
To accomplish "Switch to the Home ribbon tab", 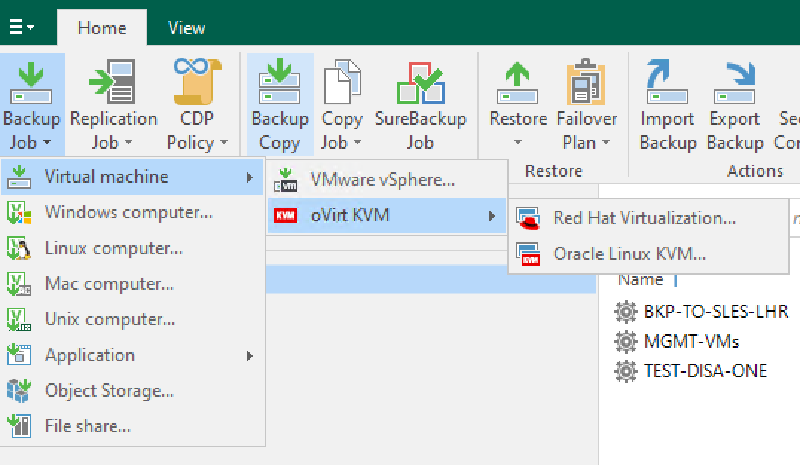I will (102, 28).
